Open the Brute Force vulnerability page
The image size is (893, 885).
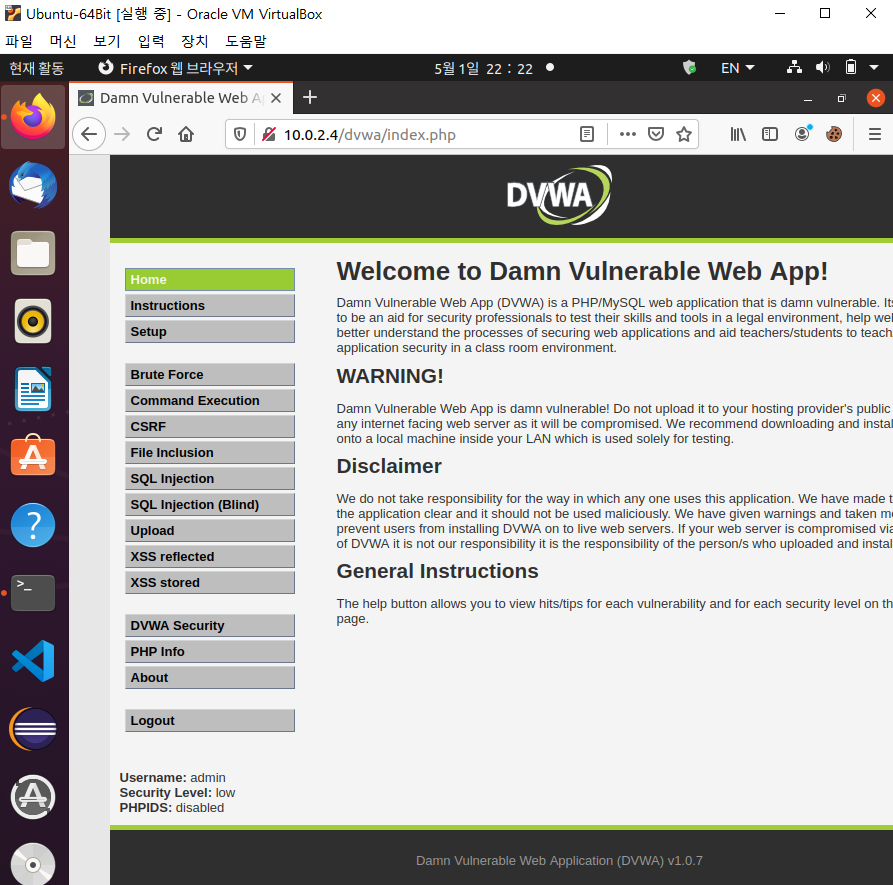[x=210, y=375]
